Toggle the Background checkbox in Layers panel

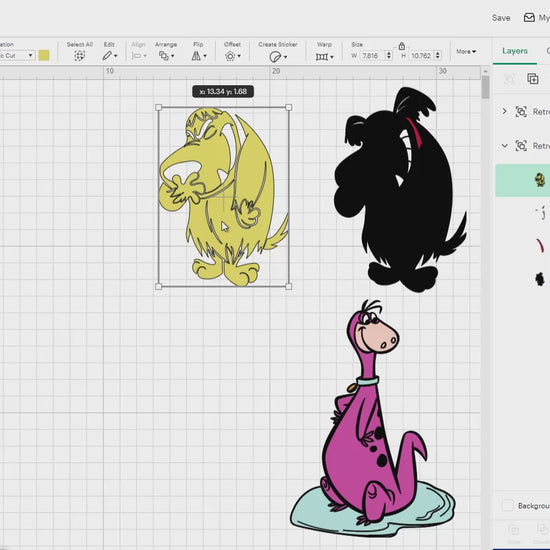[507, 505]
